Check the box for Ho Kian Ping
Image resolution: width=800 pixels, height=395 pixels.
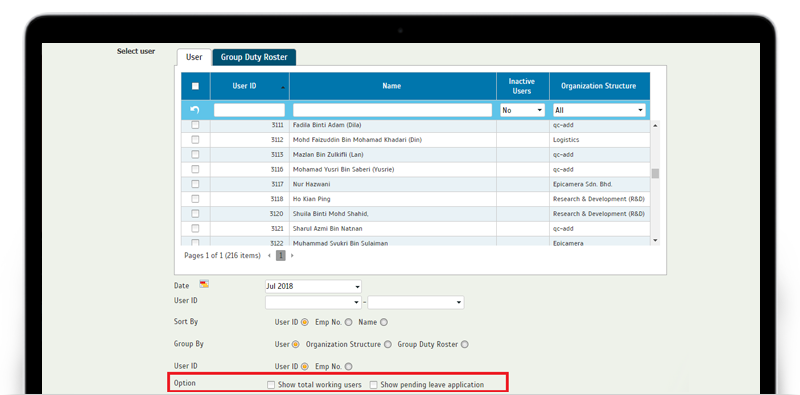click(x=195, y=199)
